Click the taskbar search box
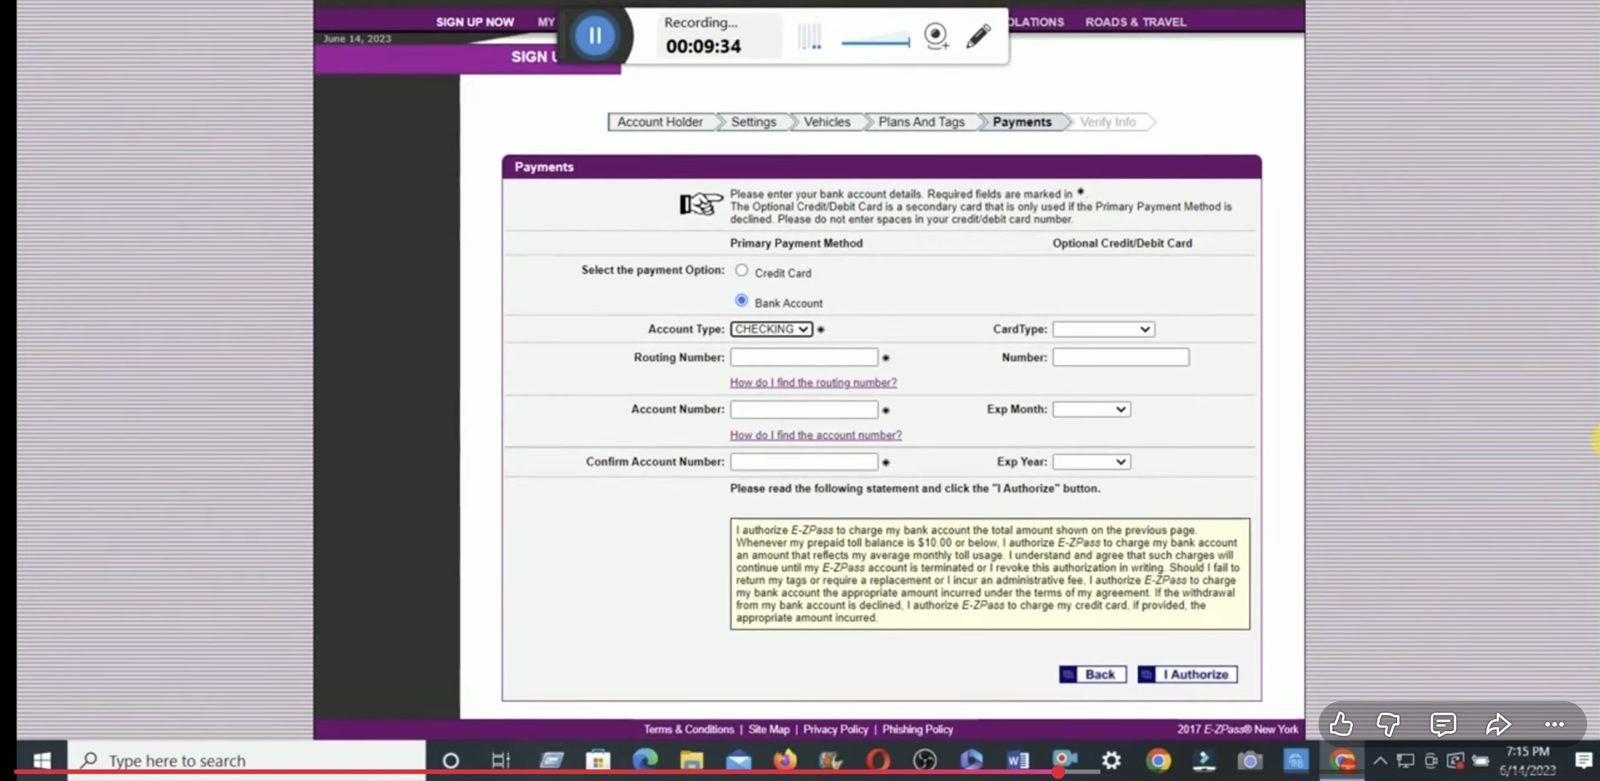This screenshot has height=781, width=1600. click(x=247, y=761)
